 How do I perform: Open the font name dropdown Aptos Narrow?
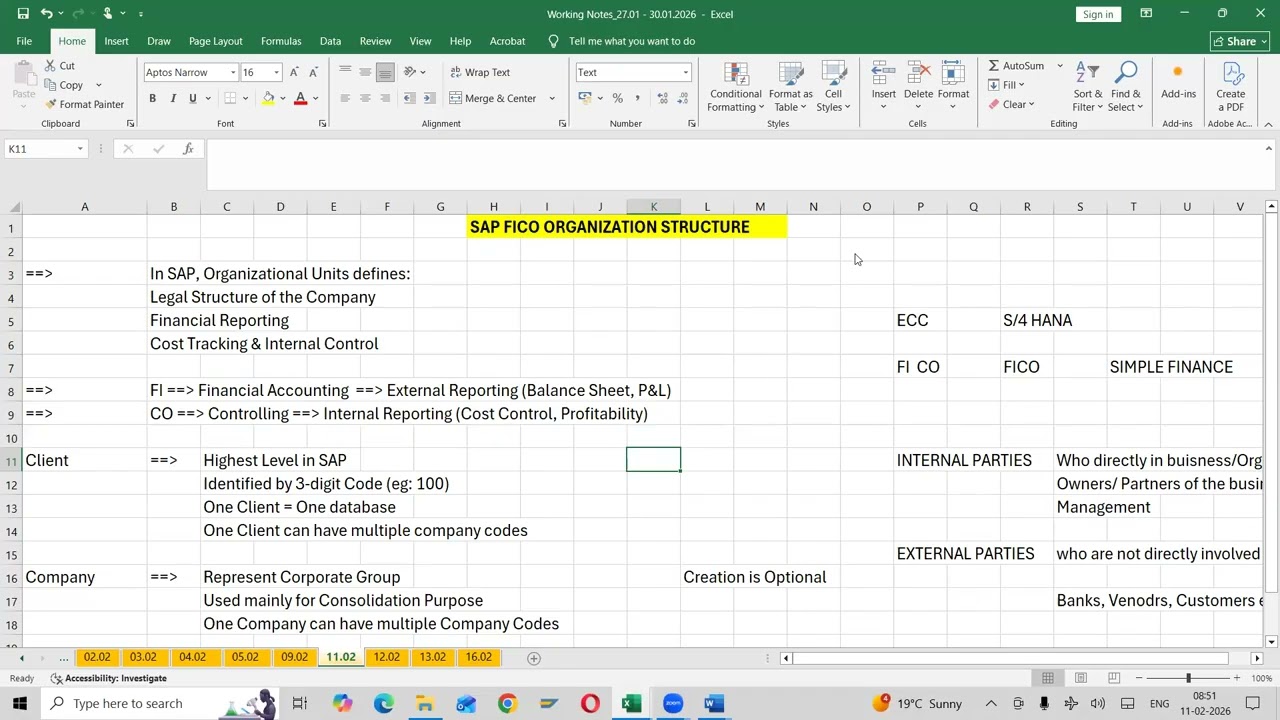(x=233, y=72)
